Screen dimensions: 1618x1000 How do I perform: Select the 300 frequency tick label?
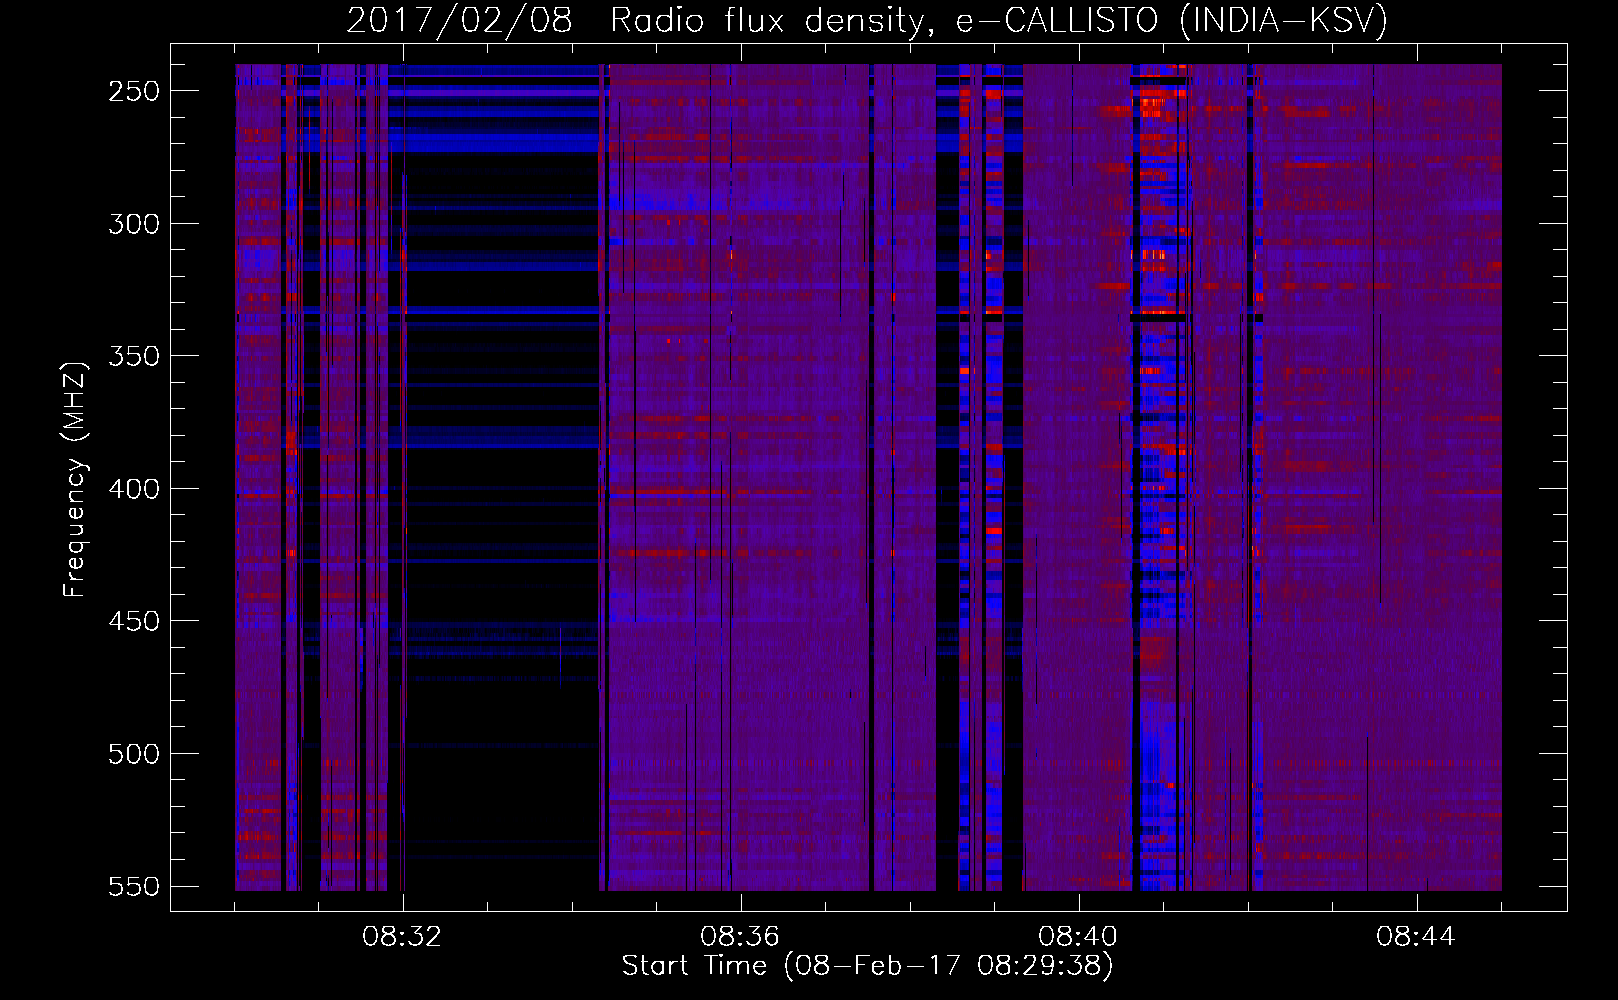click(134, 224)
